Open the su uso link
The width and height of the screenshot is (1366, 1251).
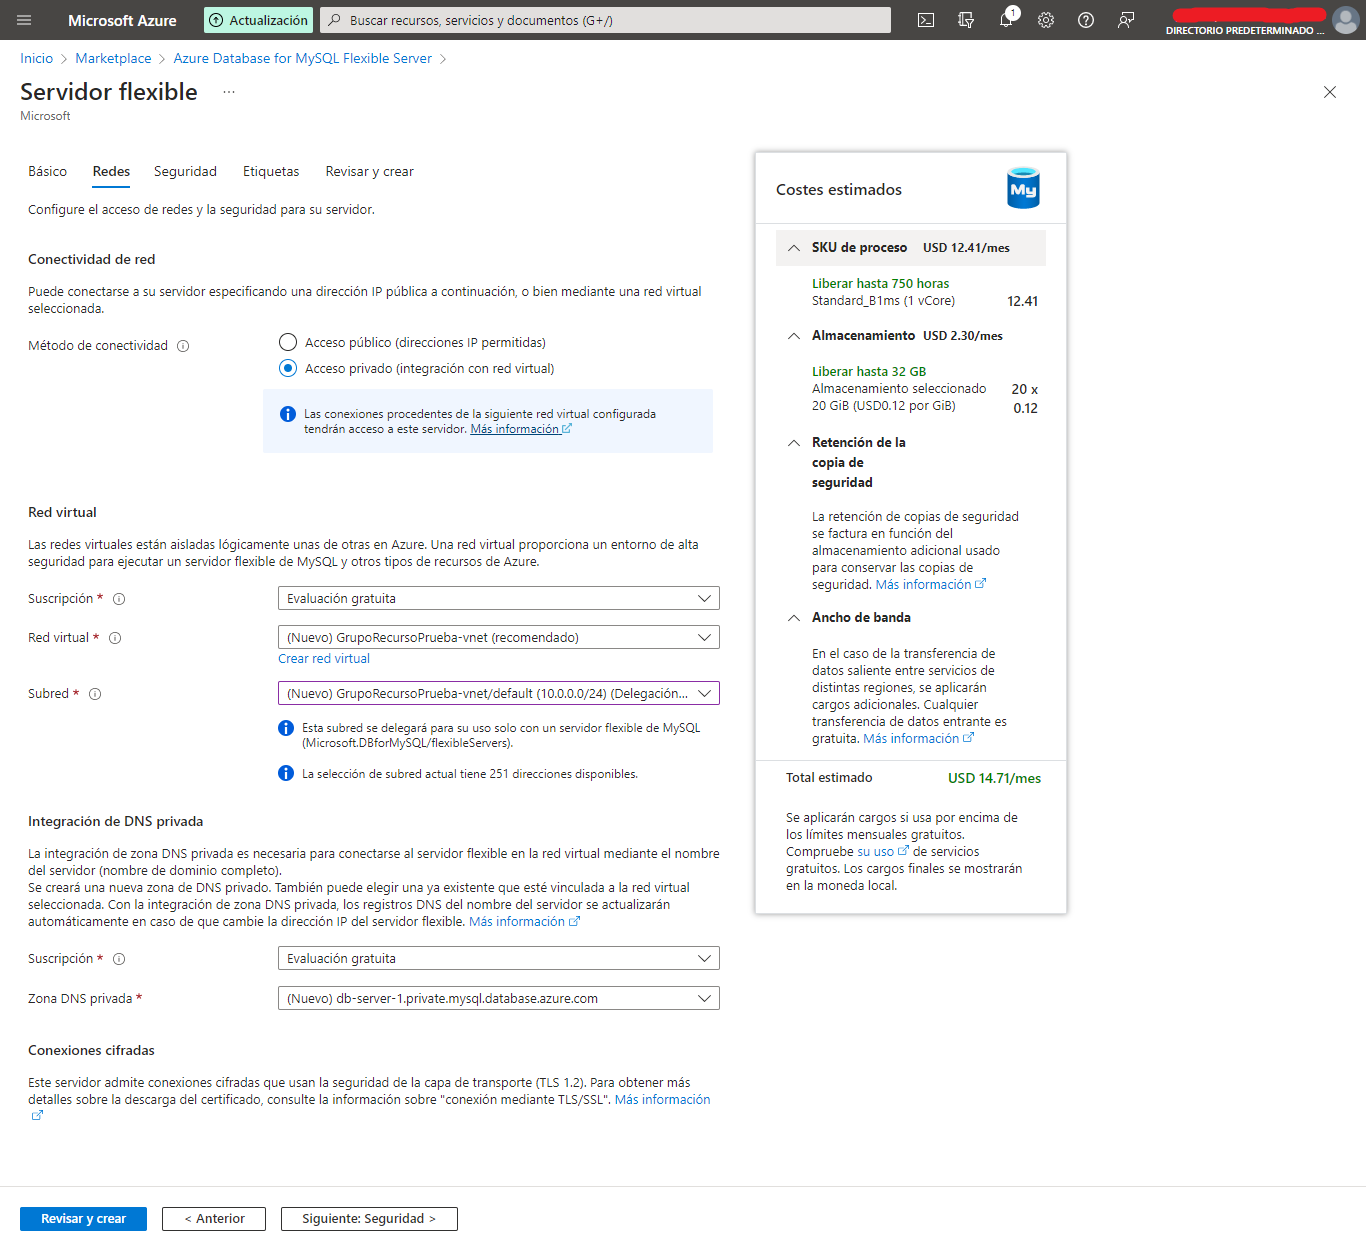[882, 852]
